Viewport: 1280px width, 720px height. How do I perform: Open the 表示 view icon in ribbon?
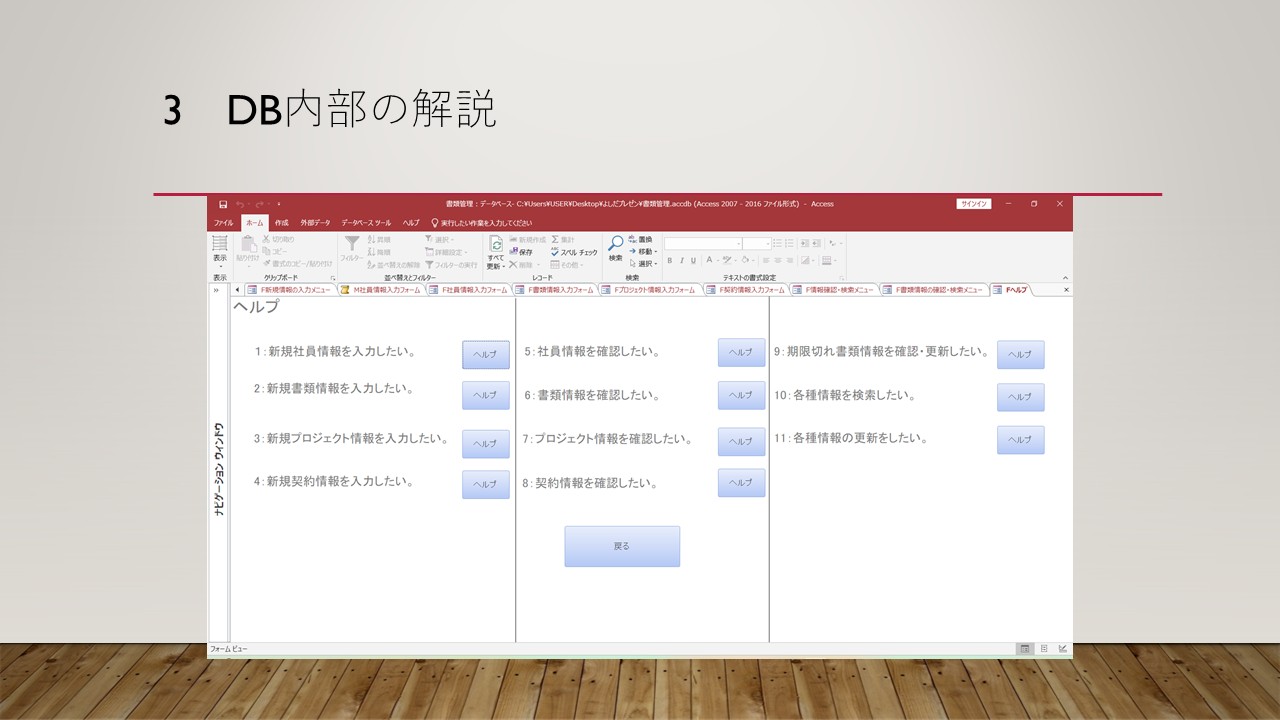[220, 245]
